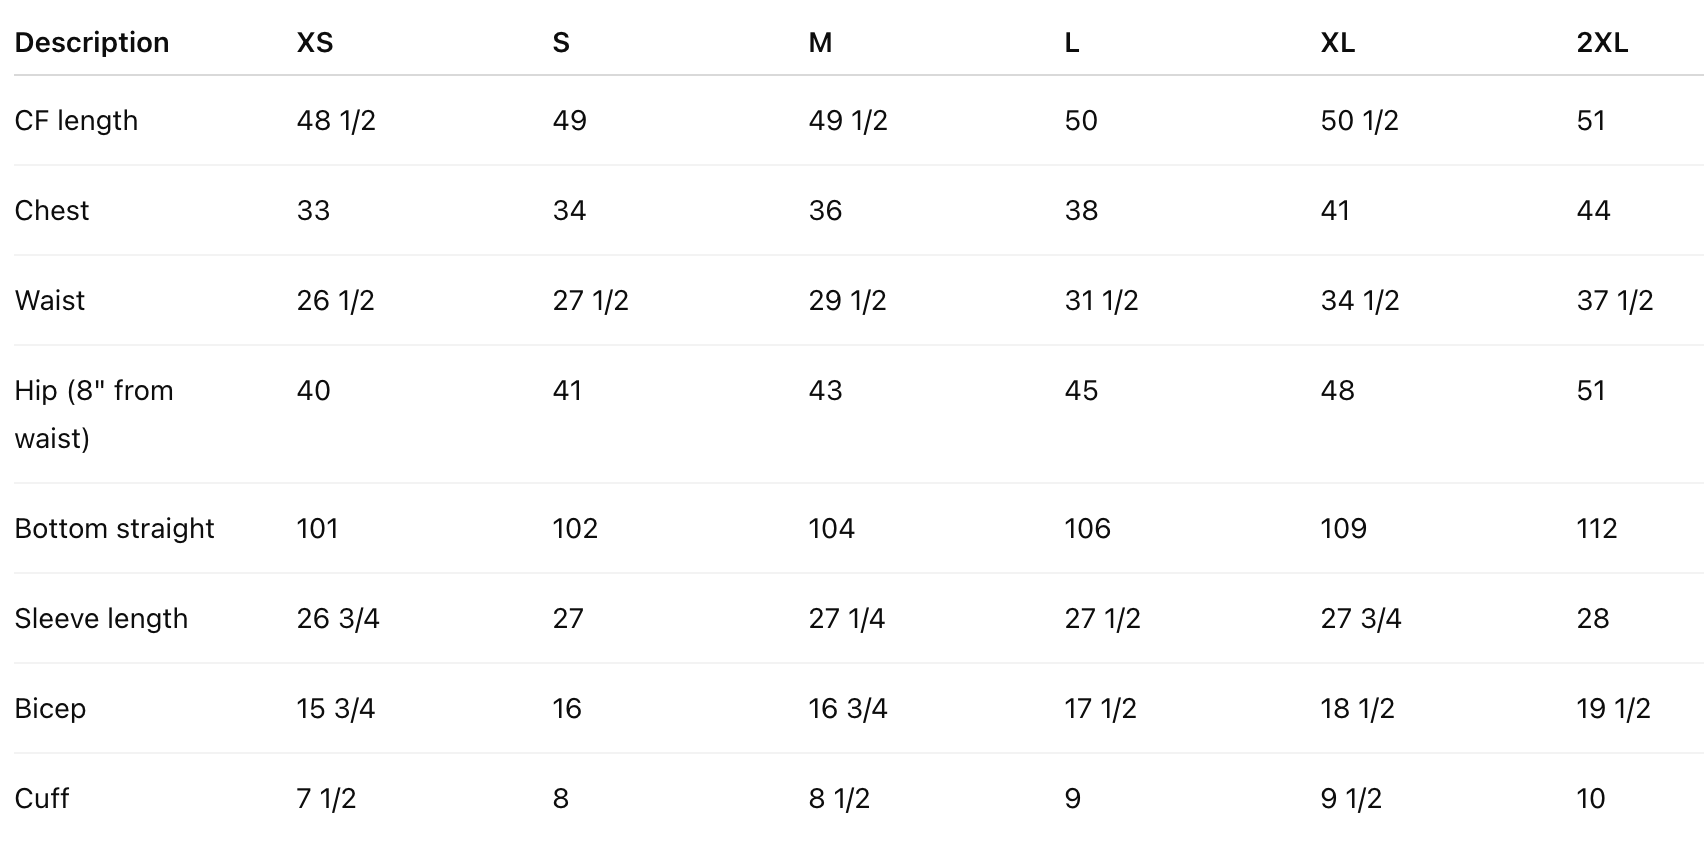Click the M hip value 43

[x=825, y=391]
